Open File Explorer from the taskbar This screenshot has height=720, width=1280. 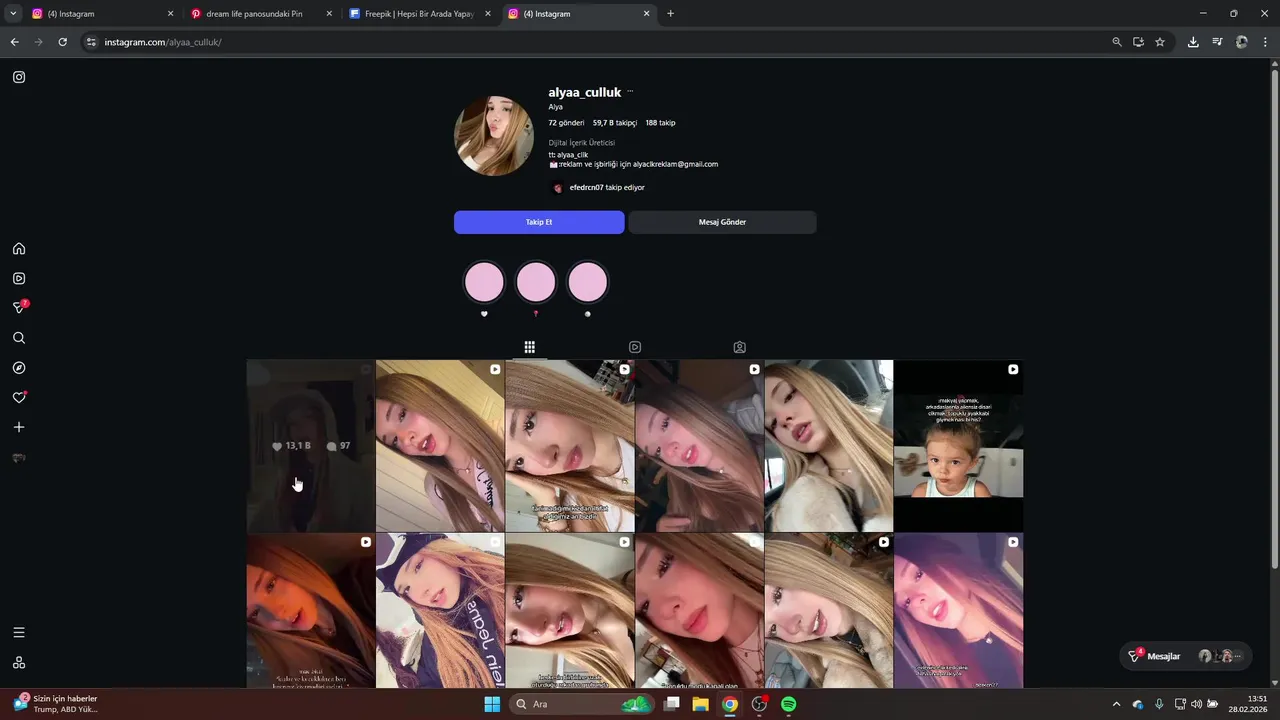pyautogui.click(x=701, y=704)
